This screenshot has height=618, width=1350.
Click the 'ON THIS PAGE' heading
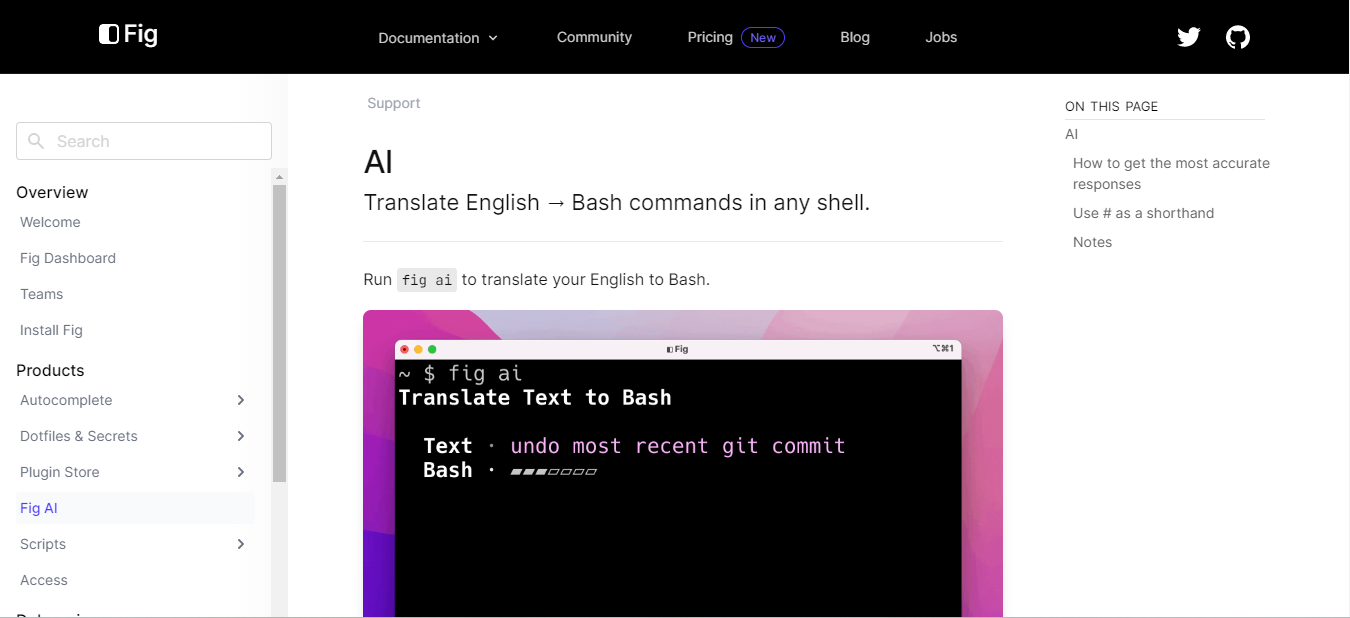[x=1111, y=106]
